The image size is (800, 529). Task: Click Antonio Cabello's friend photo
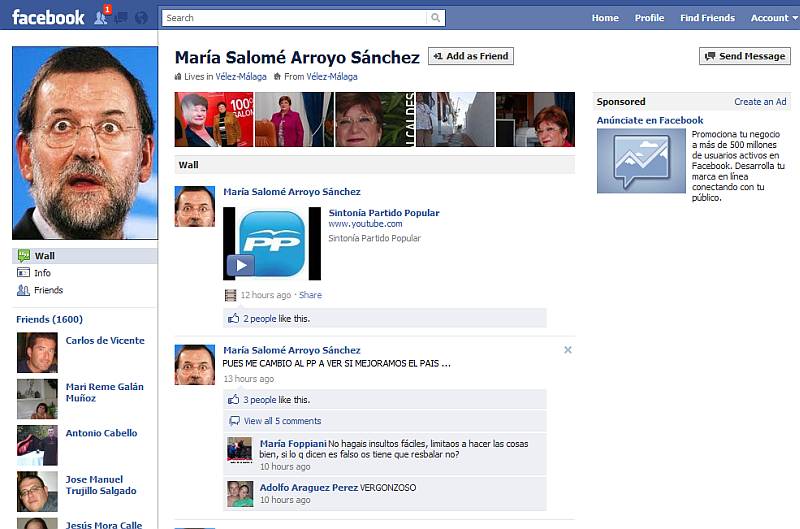[37, 445]
